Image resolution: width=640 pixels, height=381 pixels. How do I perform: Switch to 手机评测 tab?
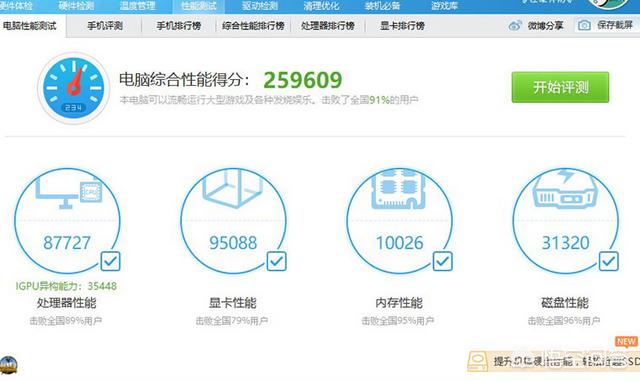[x=105, y=26]
